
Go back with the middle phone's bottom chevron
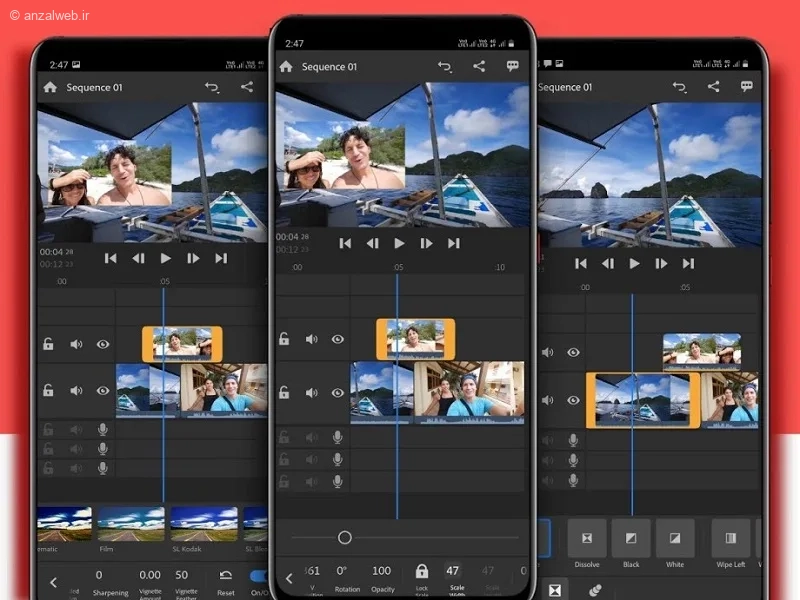(x=289, y=578)
